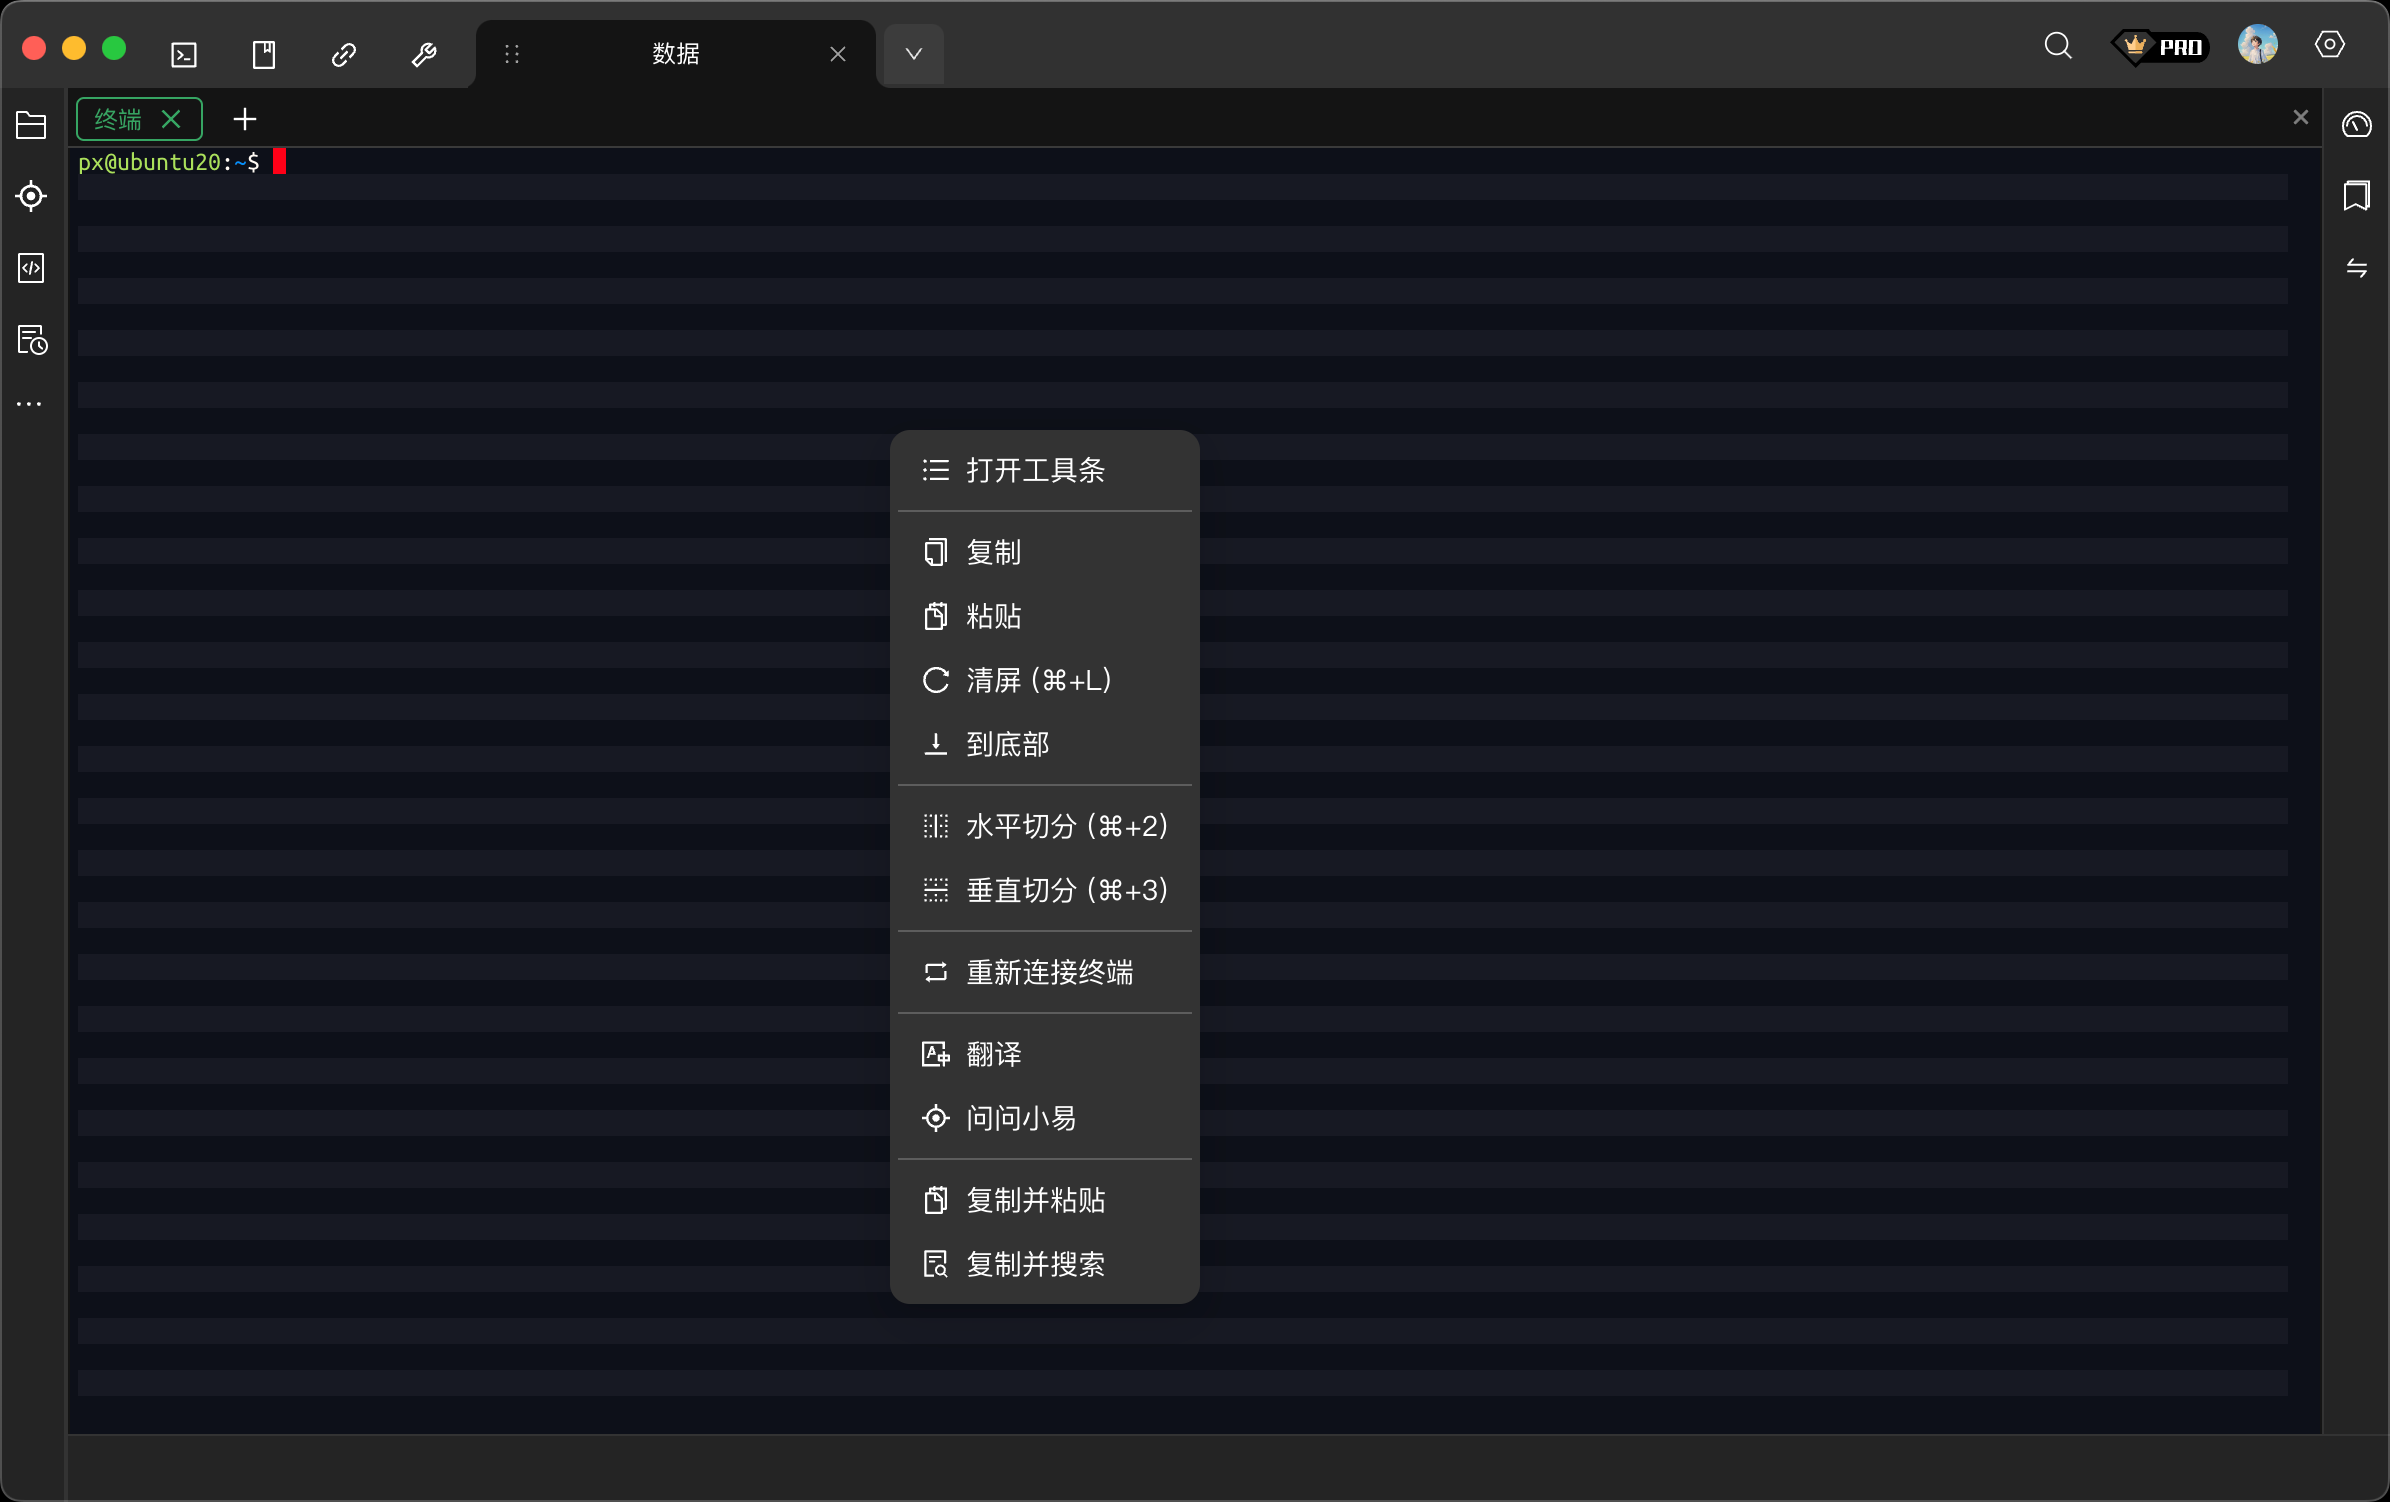
Task: Click 重新连接终端 menu entry
Action: 1049,972
